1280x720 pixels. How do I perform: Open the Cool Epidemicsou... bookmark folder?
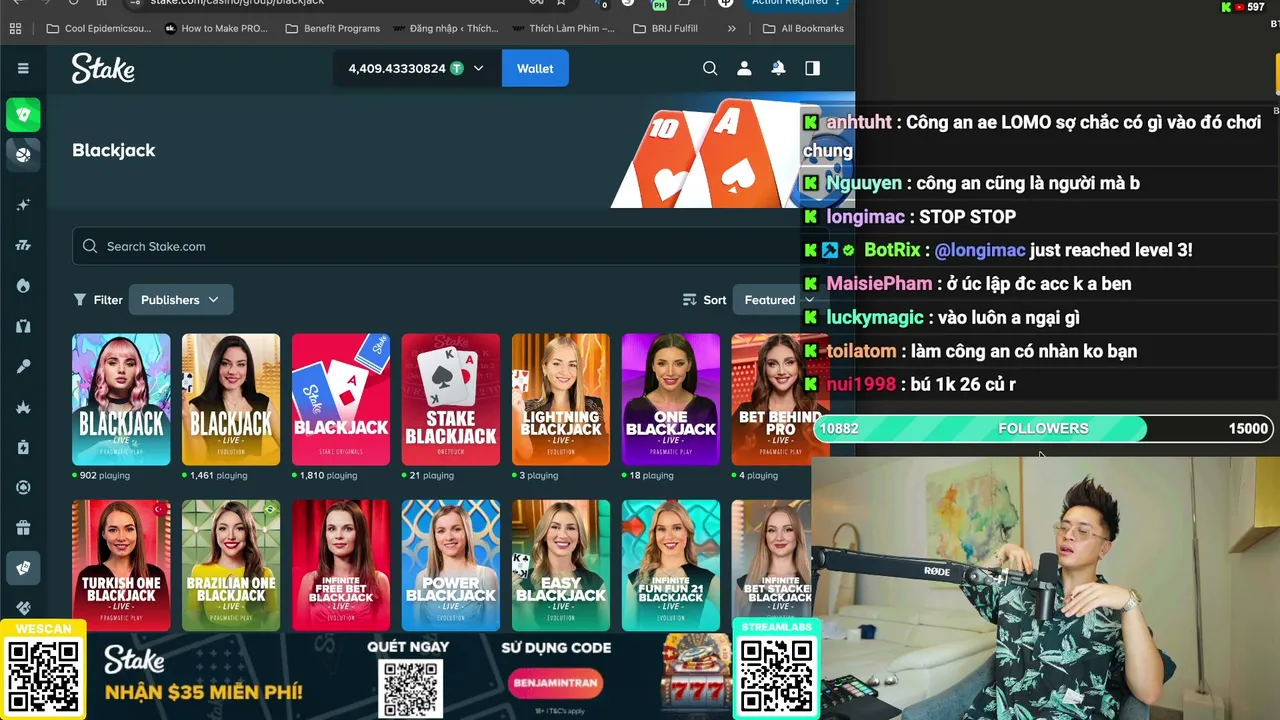tap(99, 28)
